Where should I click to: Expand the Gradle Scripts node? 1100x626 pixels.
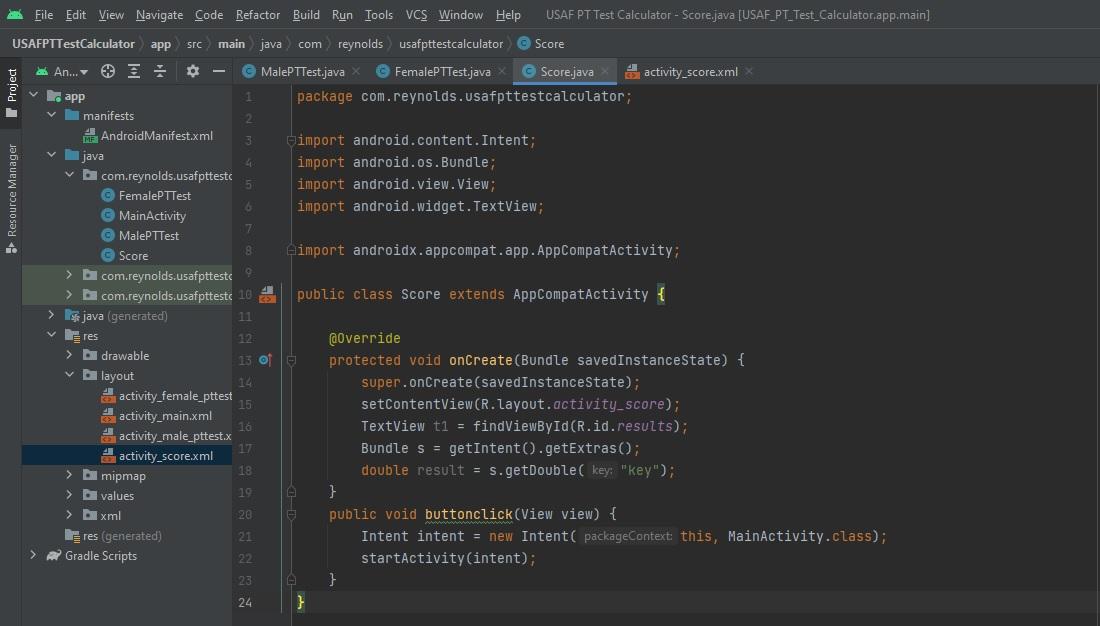pos(33,555)
